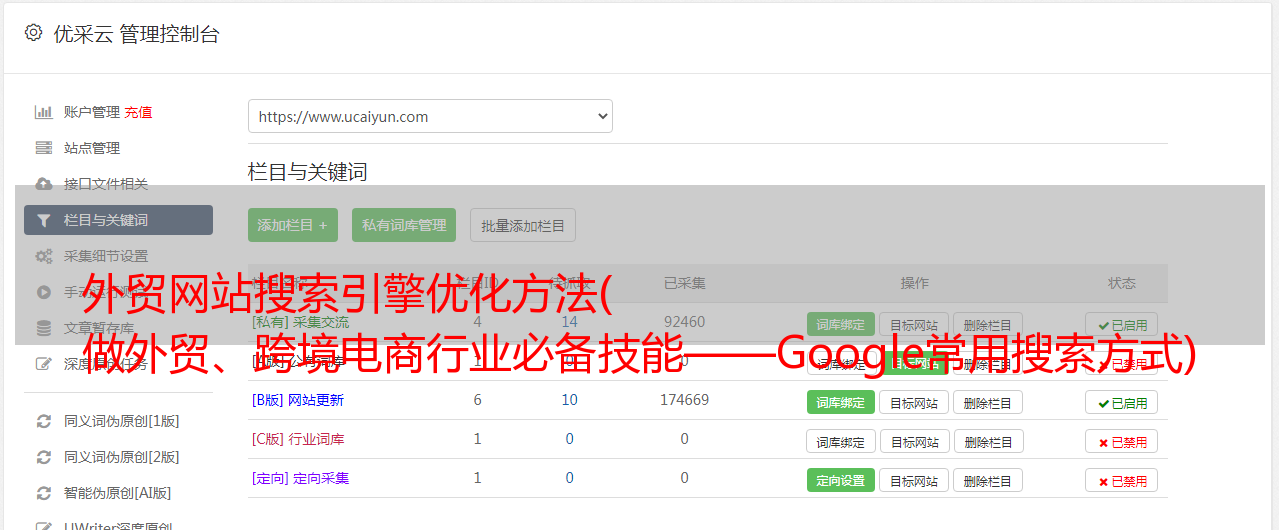Click the red 充值 link
Screen dimensions: 1279x530
point(139,112)
